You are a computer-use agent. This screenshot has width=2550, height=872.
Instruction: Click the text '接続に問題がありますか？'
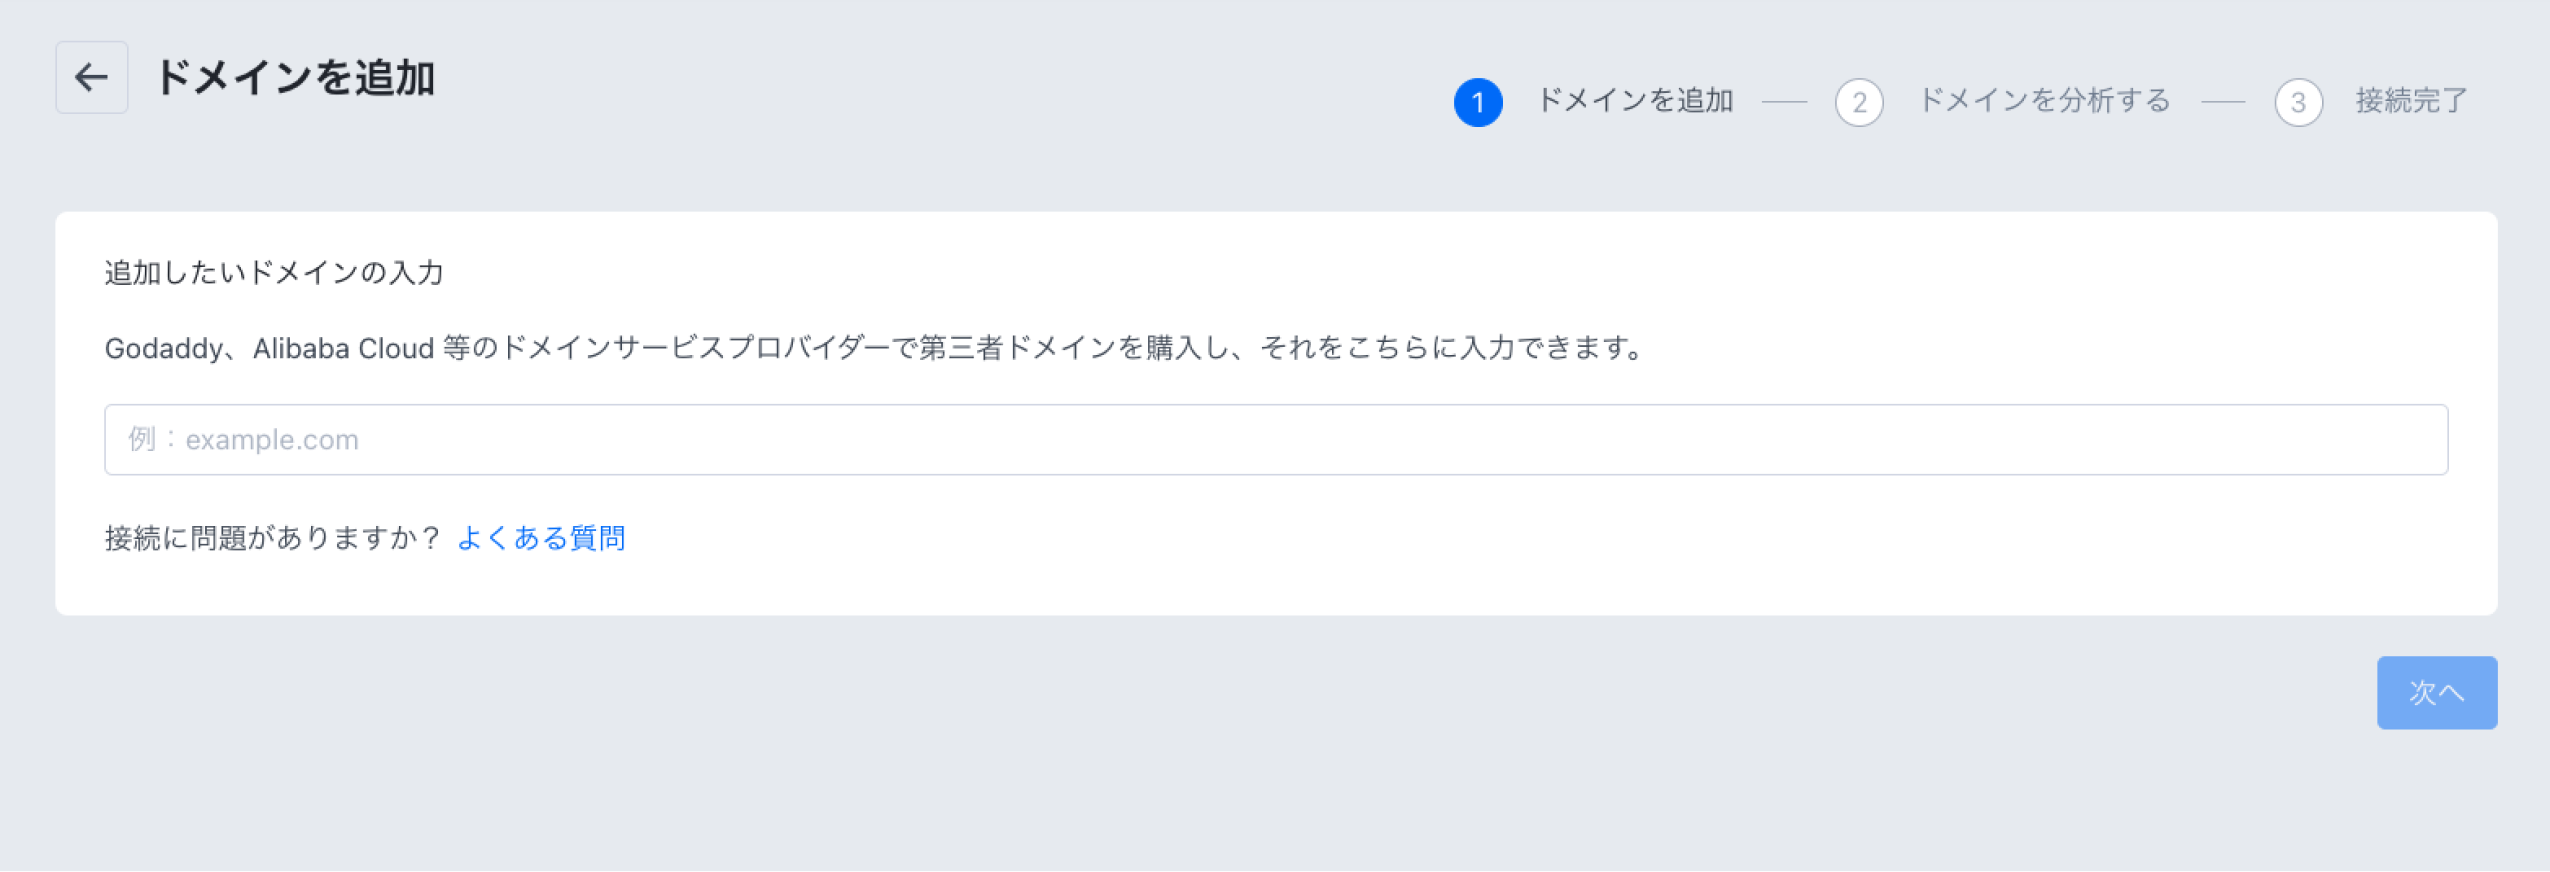[274, 538]
